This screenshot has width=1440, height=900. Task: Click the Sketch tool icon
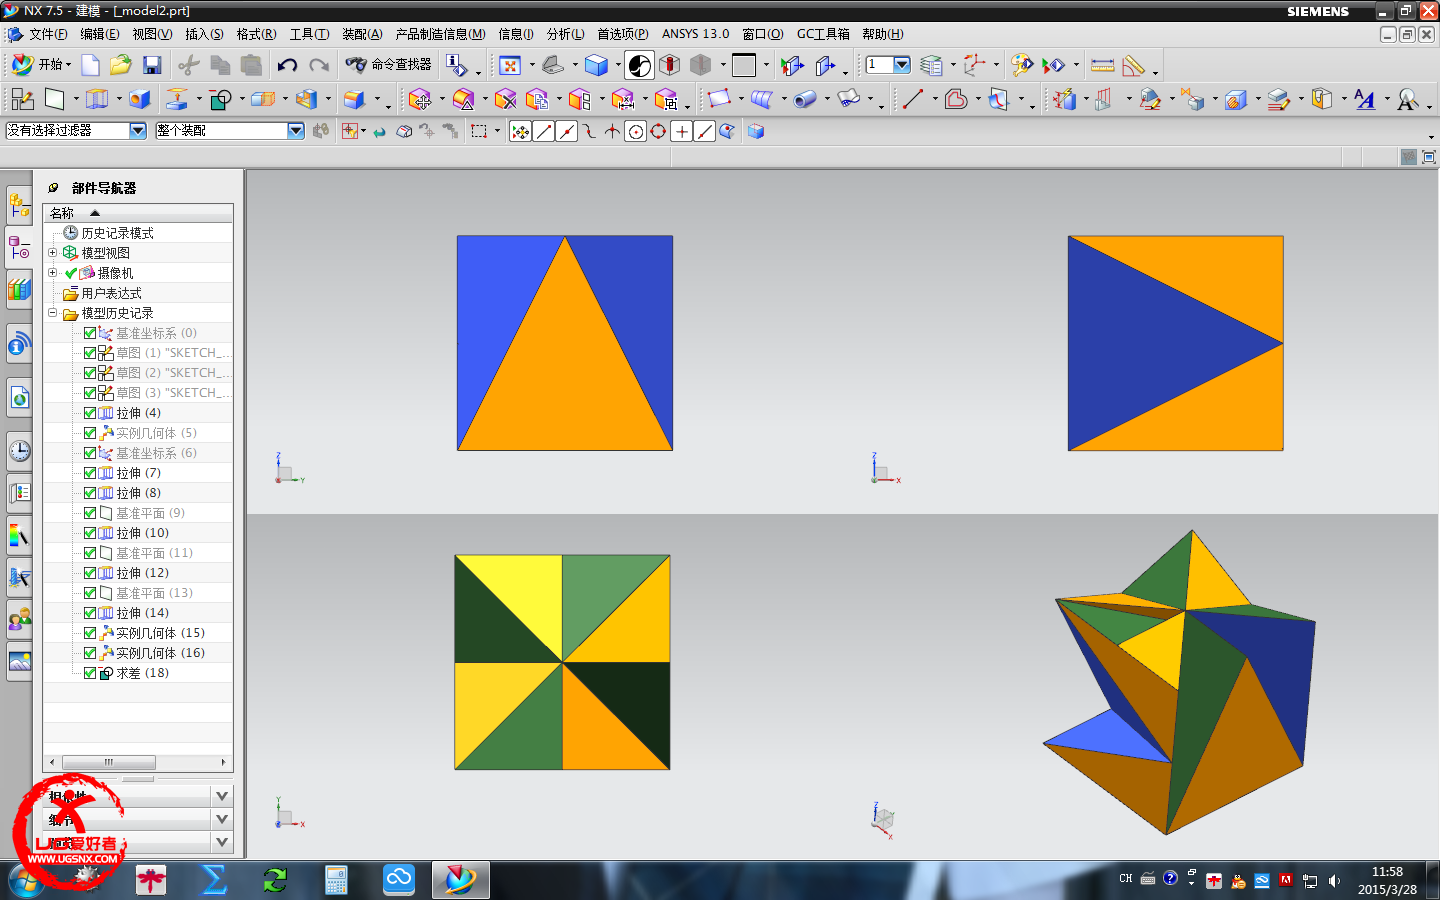point(22,99)
